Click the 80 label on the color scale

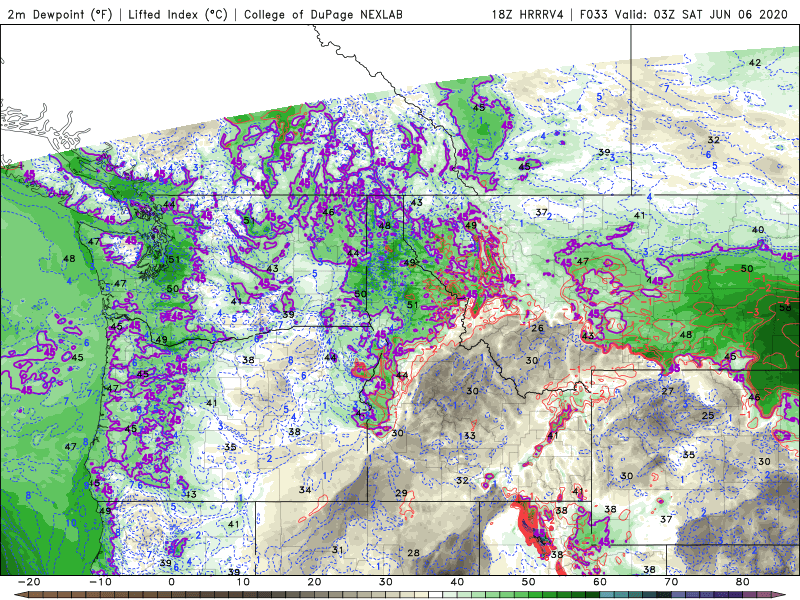(x=743, y=582)
